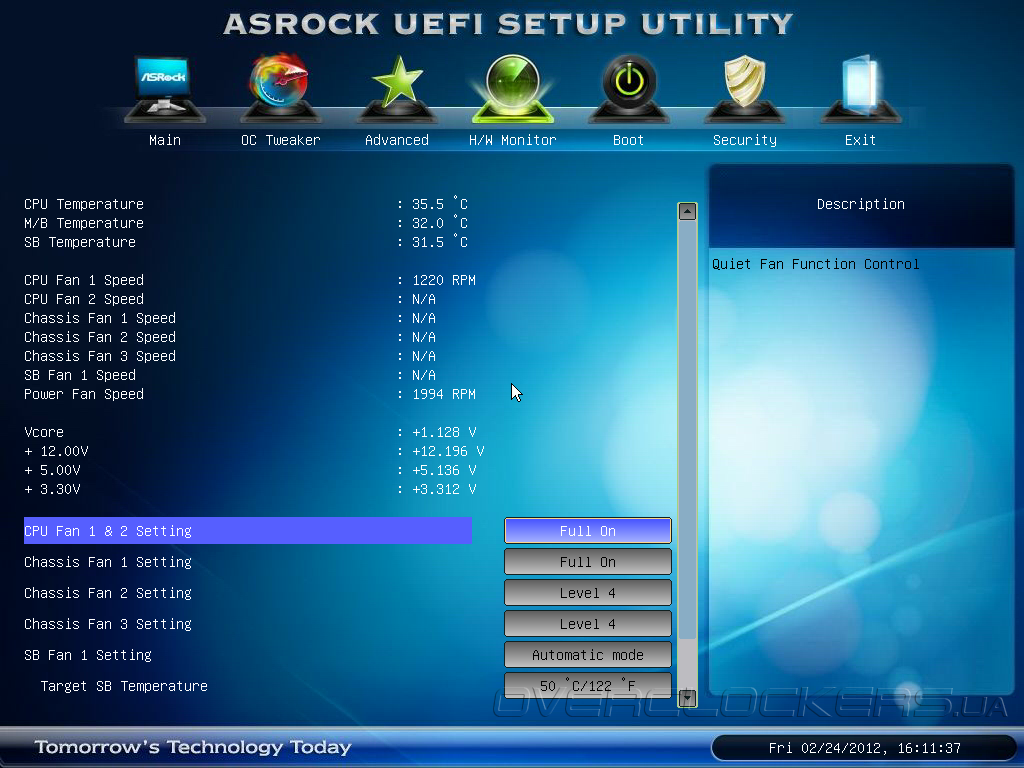Open CPU Fan 1 & 2 Setting Full On dropdown
Image resolution: width=1024 pixels, height=768 pixels.
point(588,531)
